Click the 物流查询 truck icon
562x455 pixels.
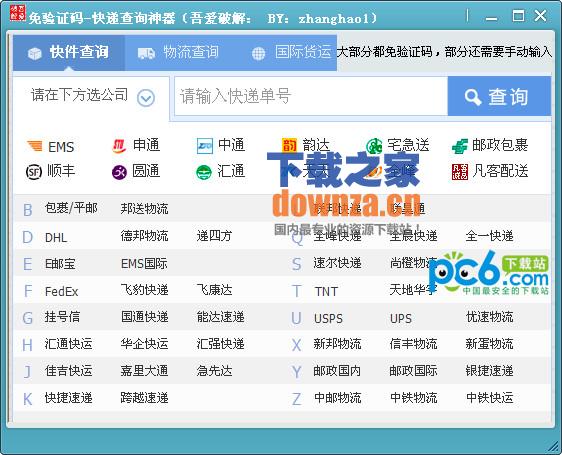146,53
